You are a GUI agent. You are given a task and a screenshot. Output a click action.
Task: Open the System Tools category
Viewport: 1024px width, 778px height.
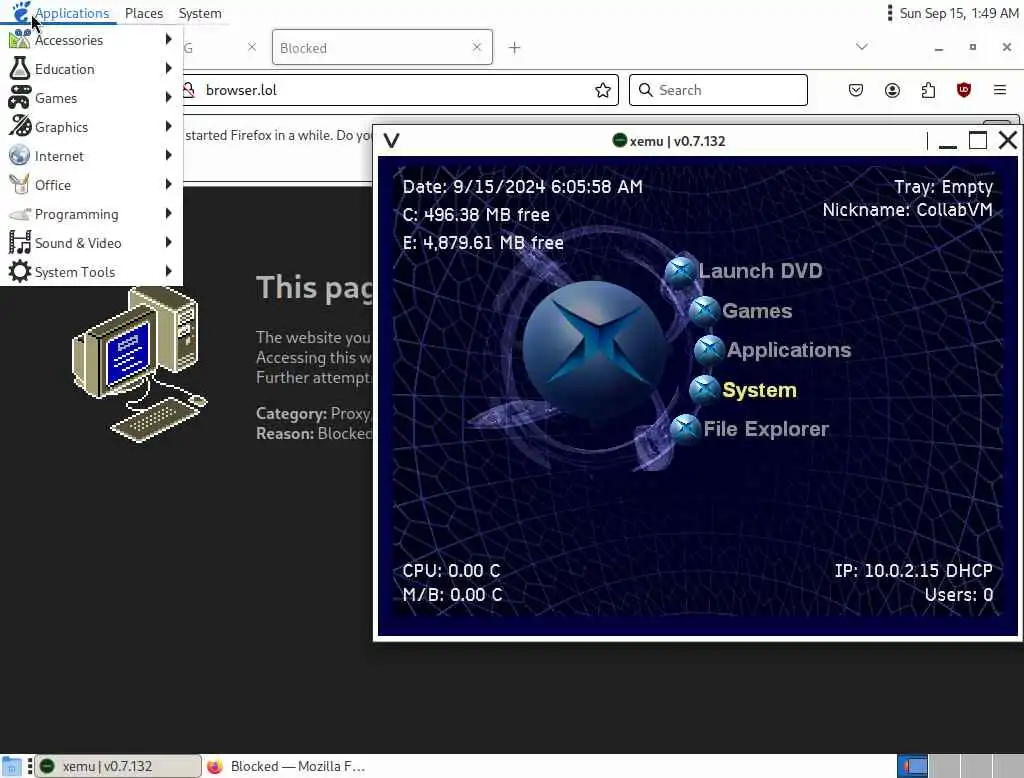91,272
